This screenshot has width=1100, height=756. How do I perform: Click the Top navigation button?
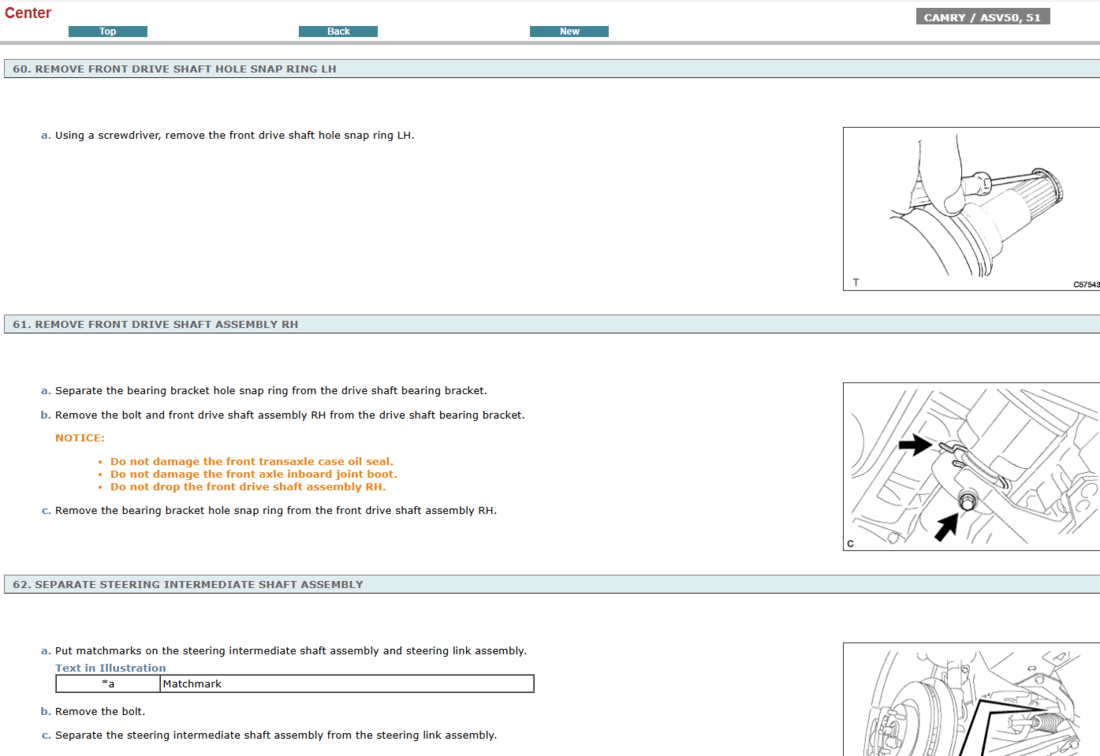108,32
